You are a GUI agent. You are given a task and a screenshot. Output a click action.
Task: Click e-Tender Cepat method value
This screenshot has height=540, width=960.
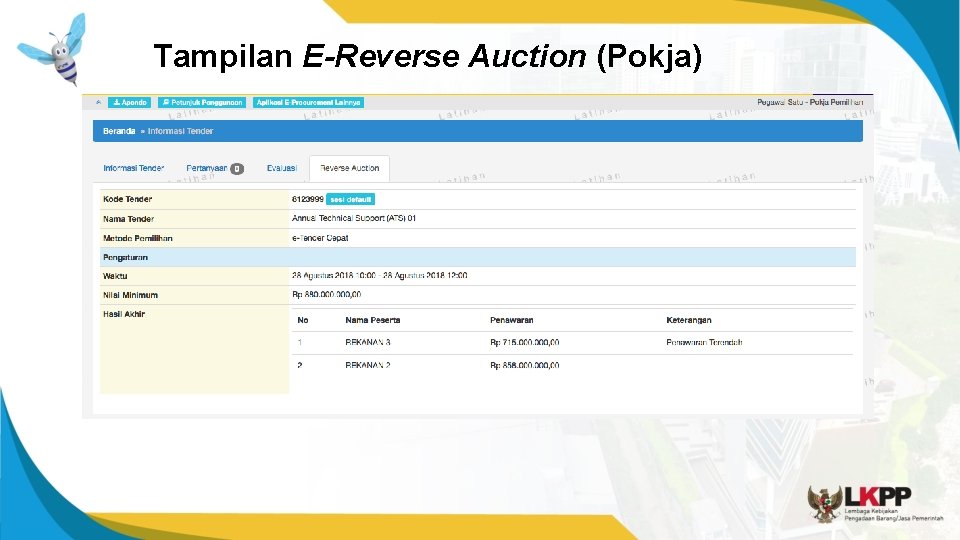tap(320, 238)
